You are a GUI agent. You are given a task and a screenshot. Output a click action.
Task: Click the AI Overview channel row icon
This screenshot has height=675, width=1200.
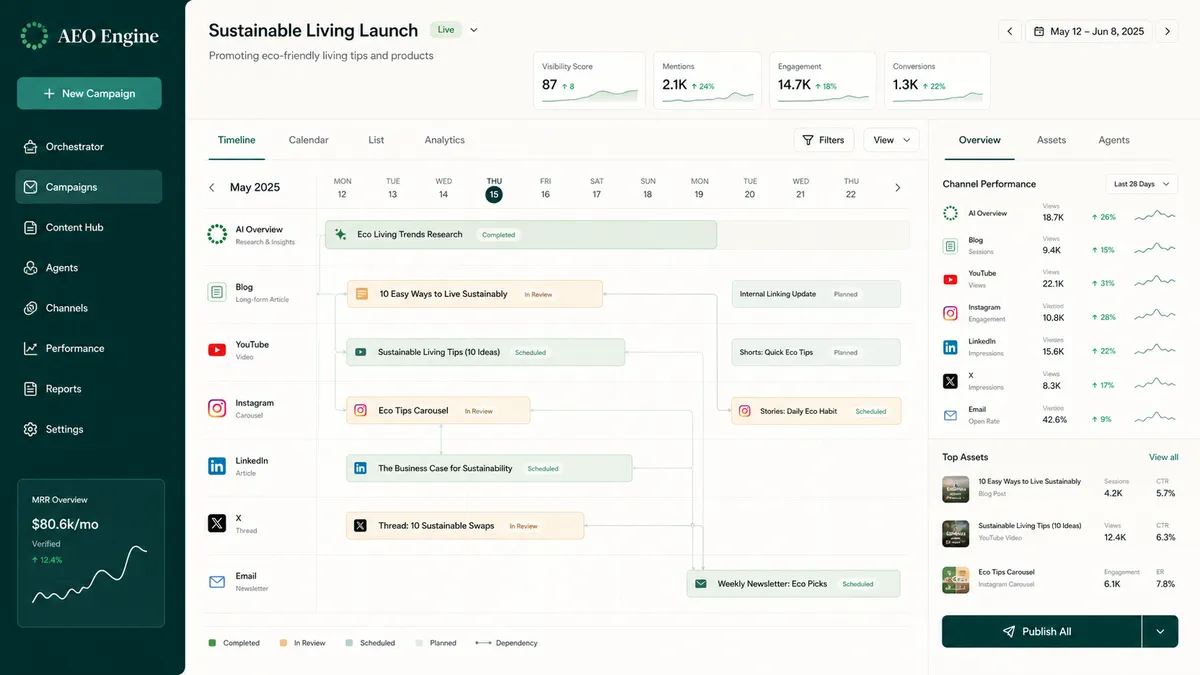(217, 234)
